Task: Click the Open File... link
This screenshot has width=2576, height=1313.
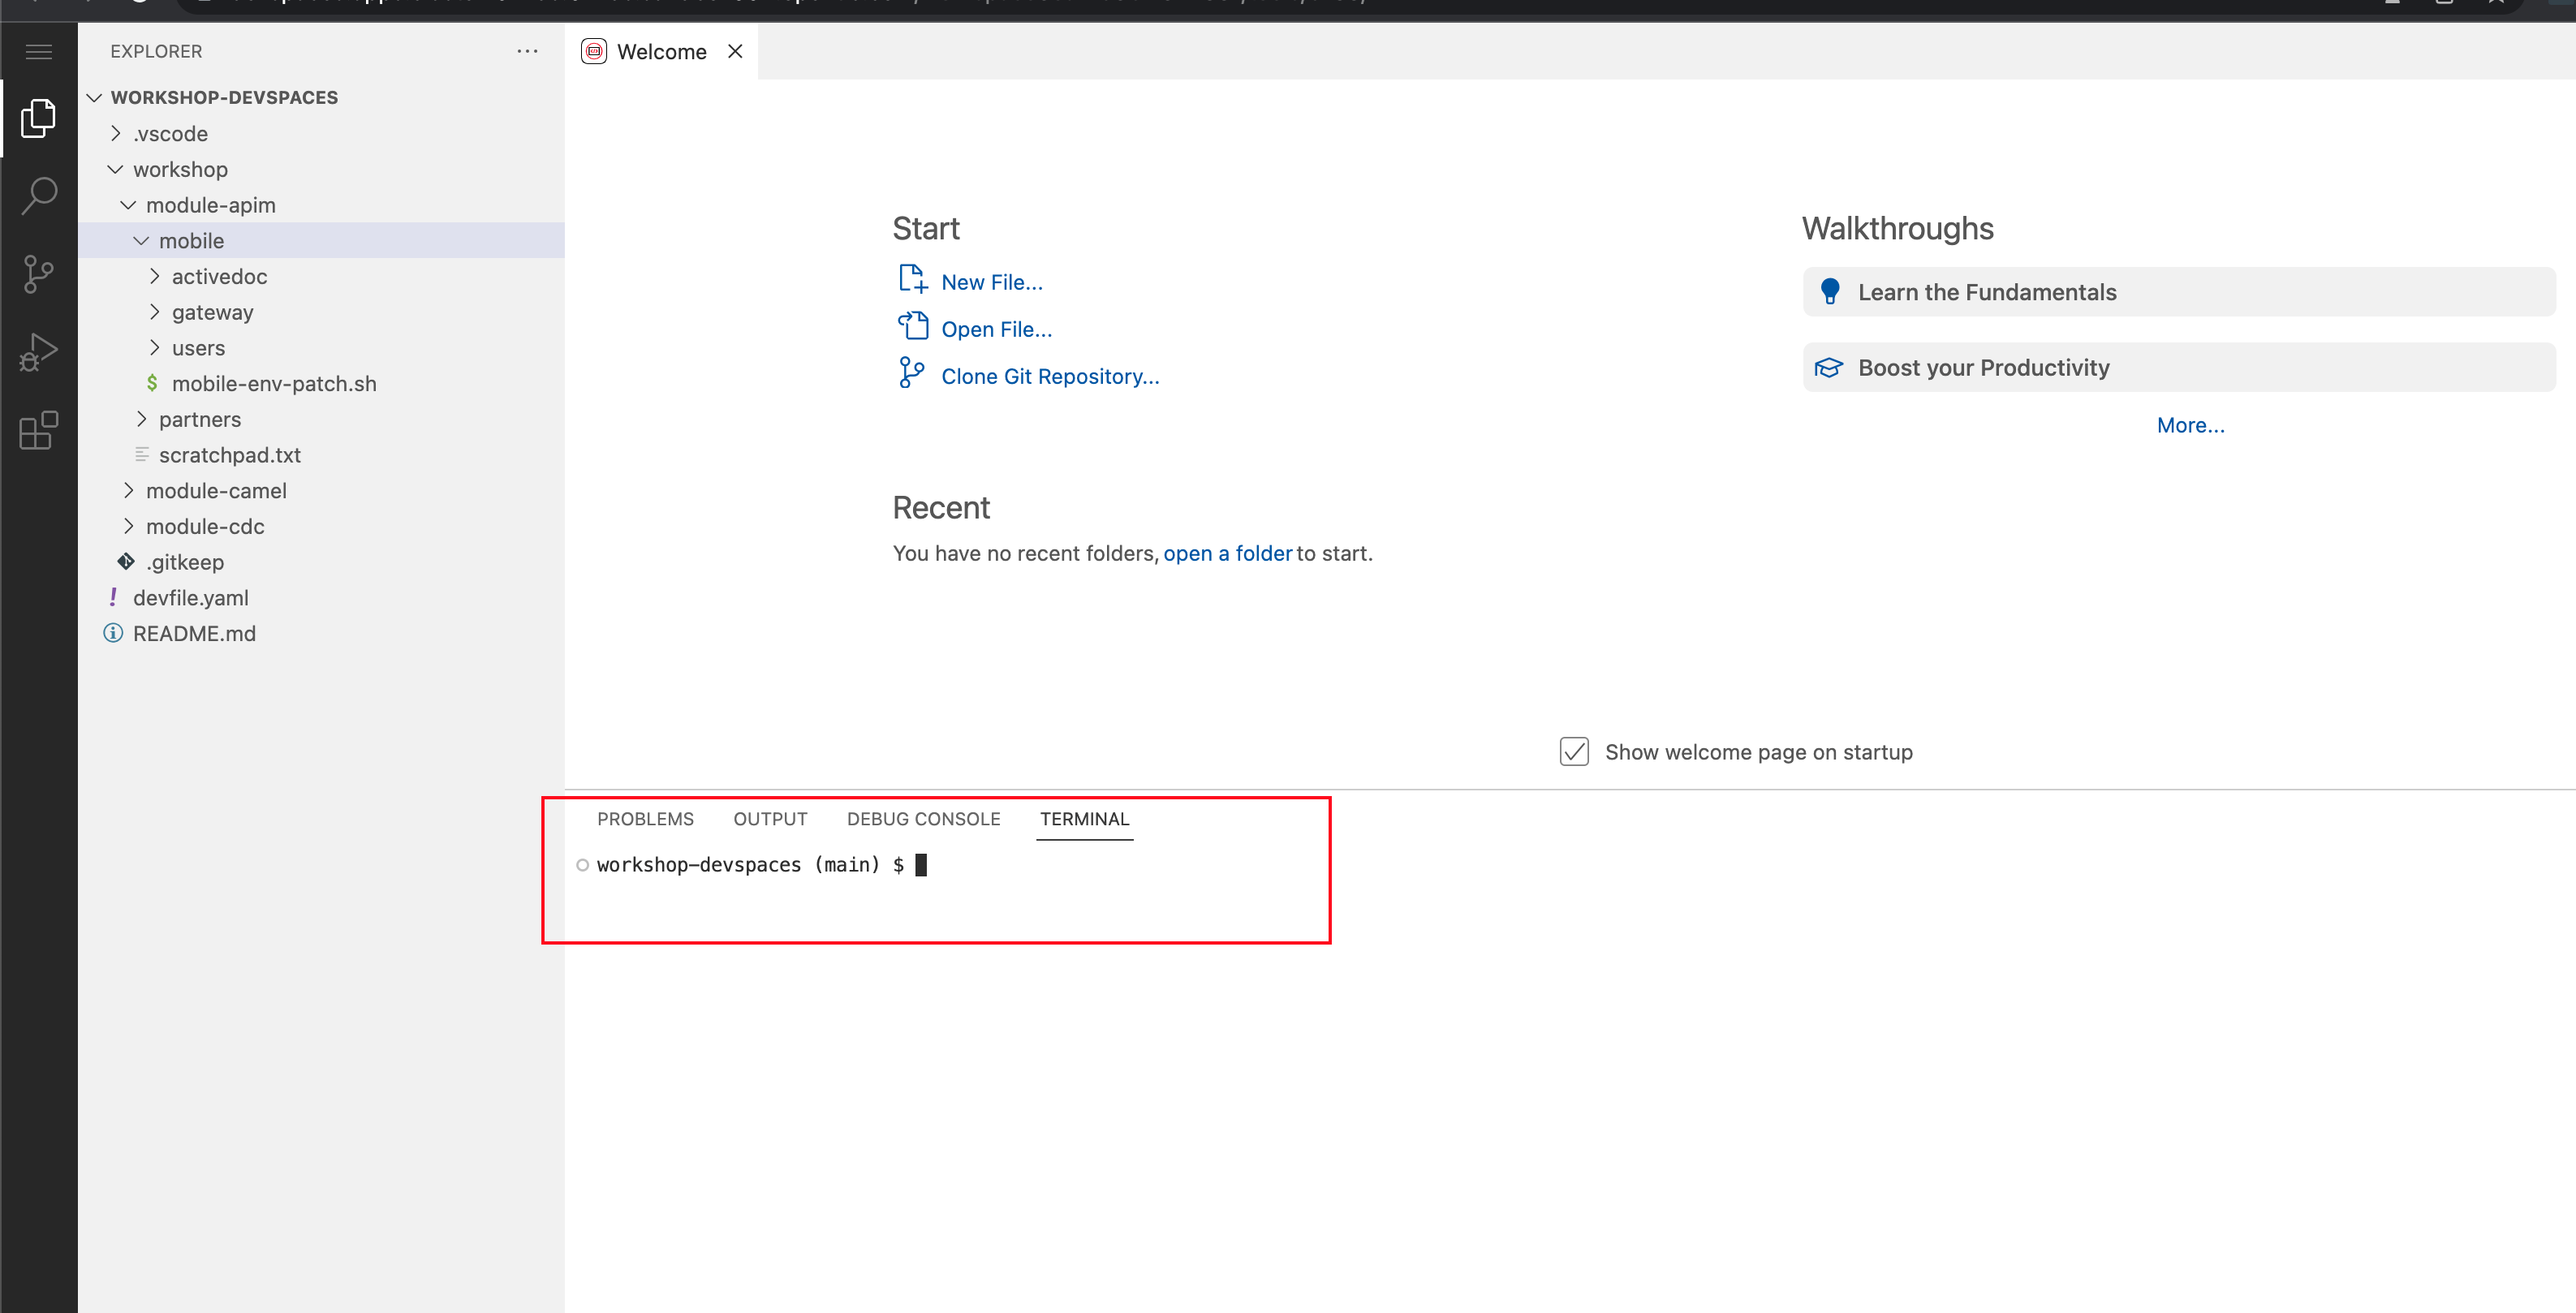Action: pyautogui.click(x=996, y=329)
